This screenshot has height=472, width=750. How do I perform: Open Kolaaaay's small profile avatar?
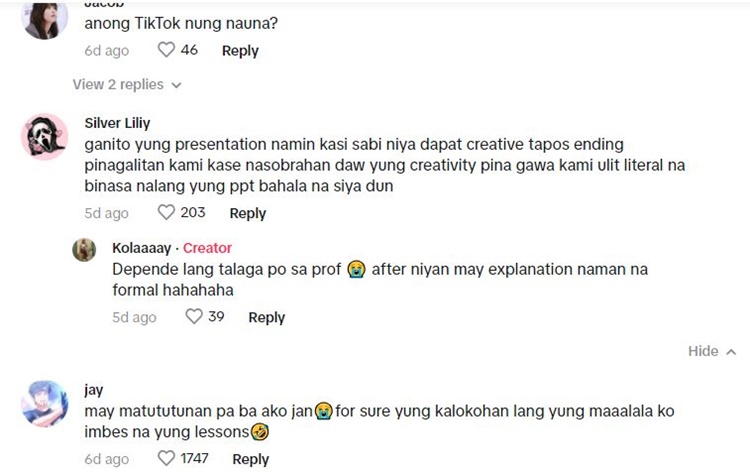(x=84, y=249)
